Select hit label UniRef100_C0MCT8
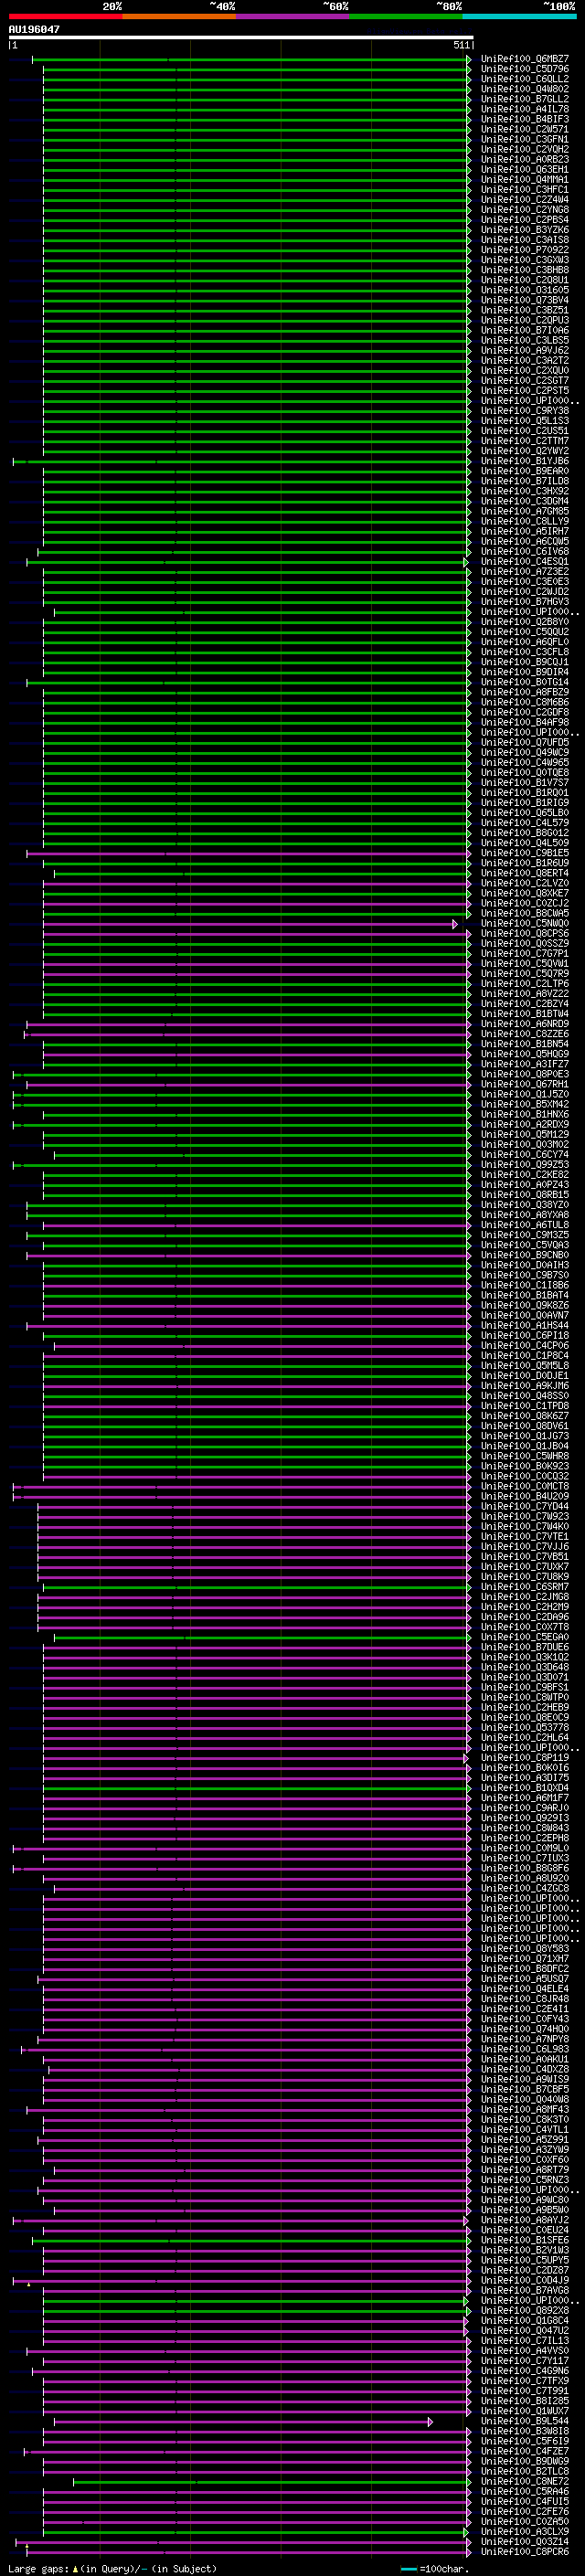Screen dimensions: 585x2576 point(525,1486)
